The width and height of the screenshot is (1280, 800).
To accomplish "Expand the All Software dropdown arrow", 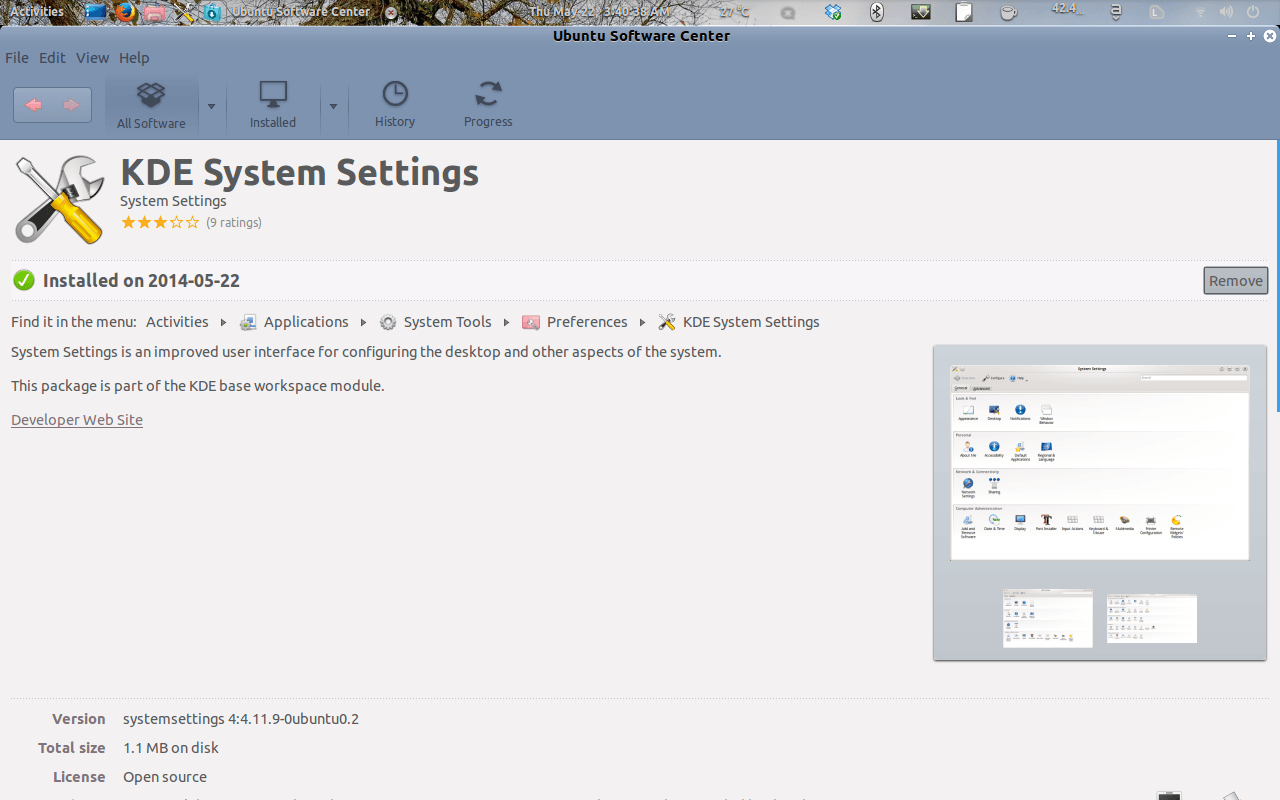I will point(211,106).
